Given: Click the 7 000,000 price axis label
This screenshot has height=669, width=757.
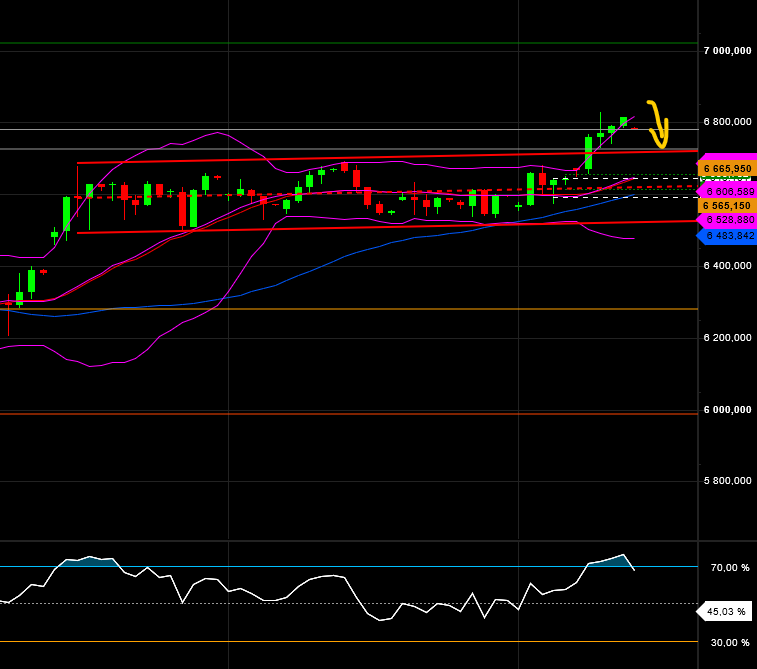Looking at the screenshot, I should [x=728, y=51].
